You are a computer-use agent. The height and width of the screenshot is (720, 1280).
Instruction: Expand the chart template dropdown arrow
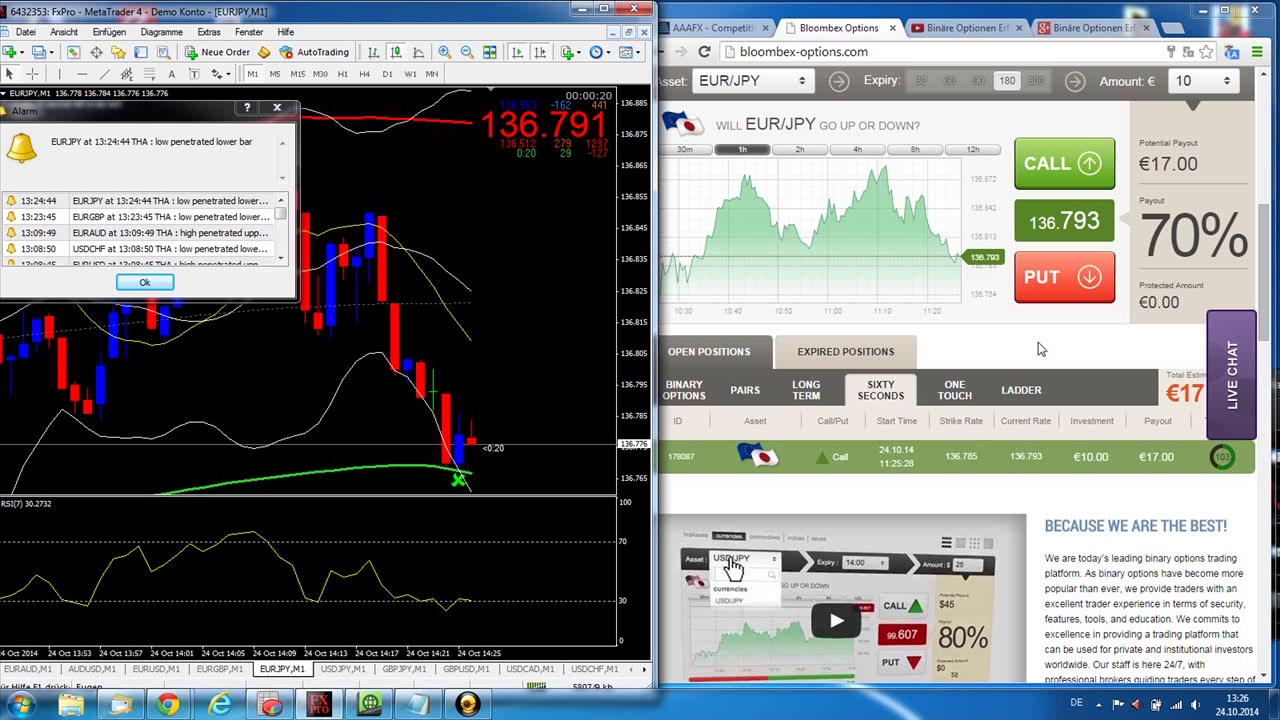pyautogui.click(x=637, y=52)
